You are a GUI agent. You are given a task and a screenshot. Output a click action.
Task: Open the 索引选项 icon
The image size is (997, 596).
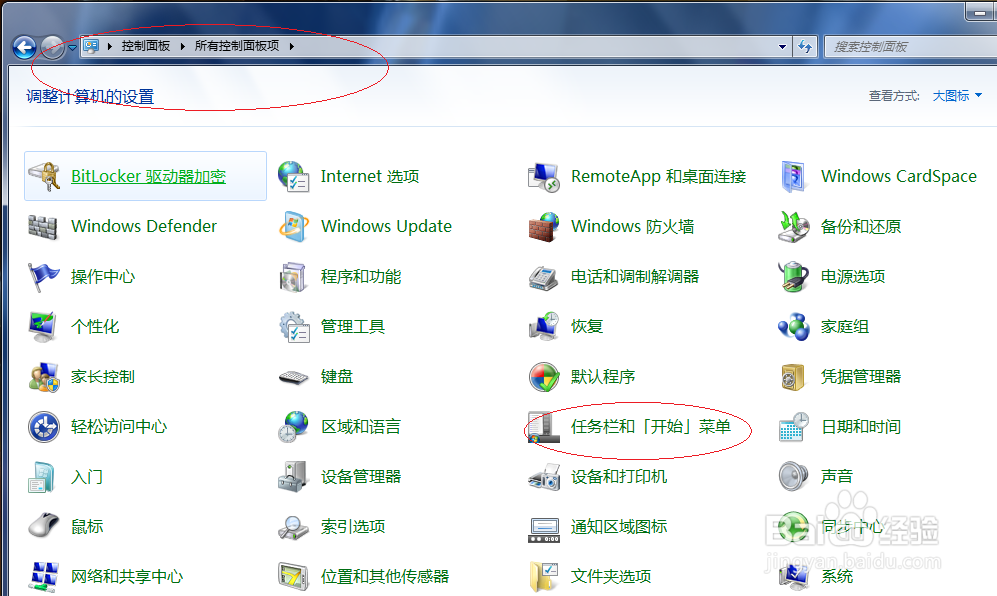[x=294, y=527]
